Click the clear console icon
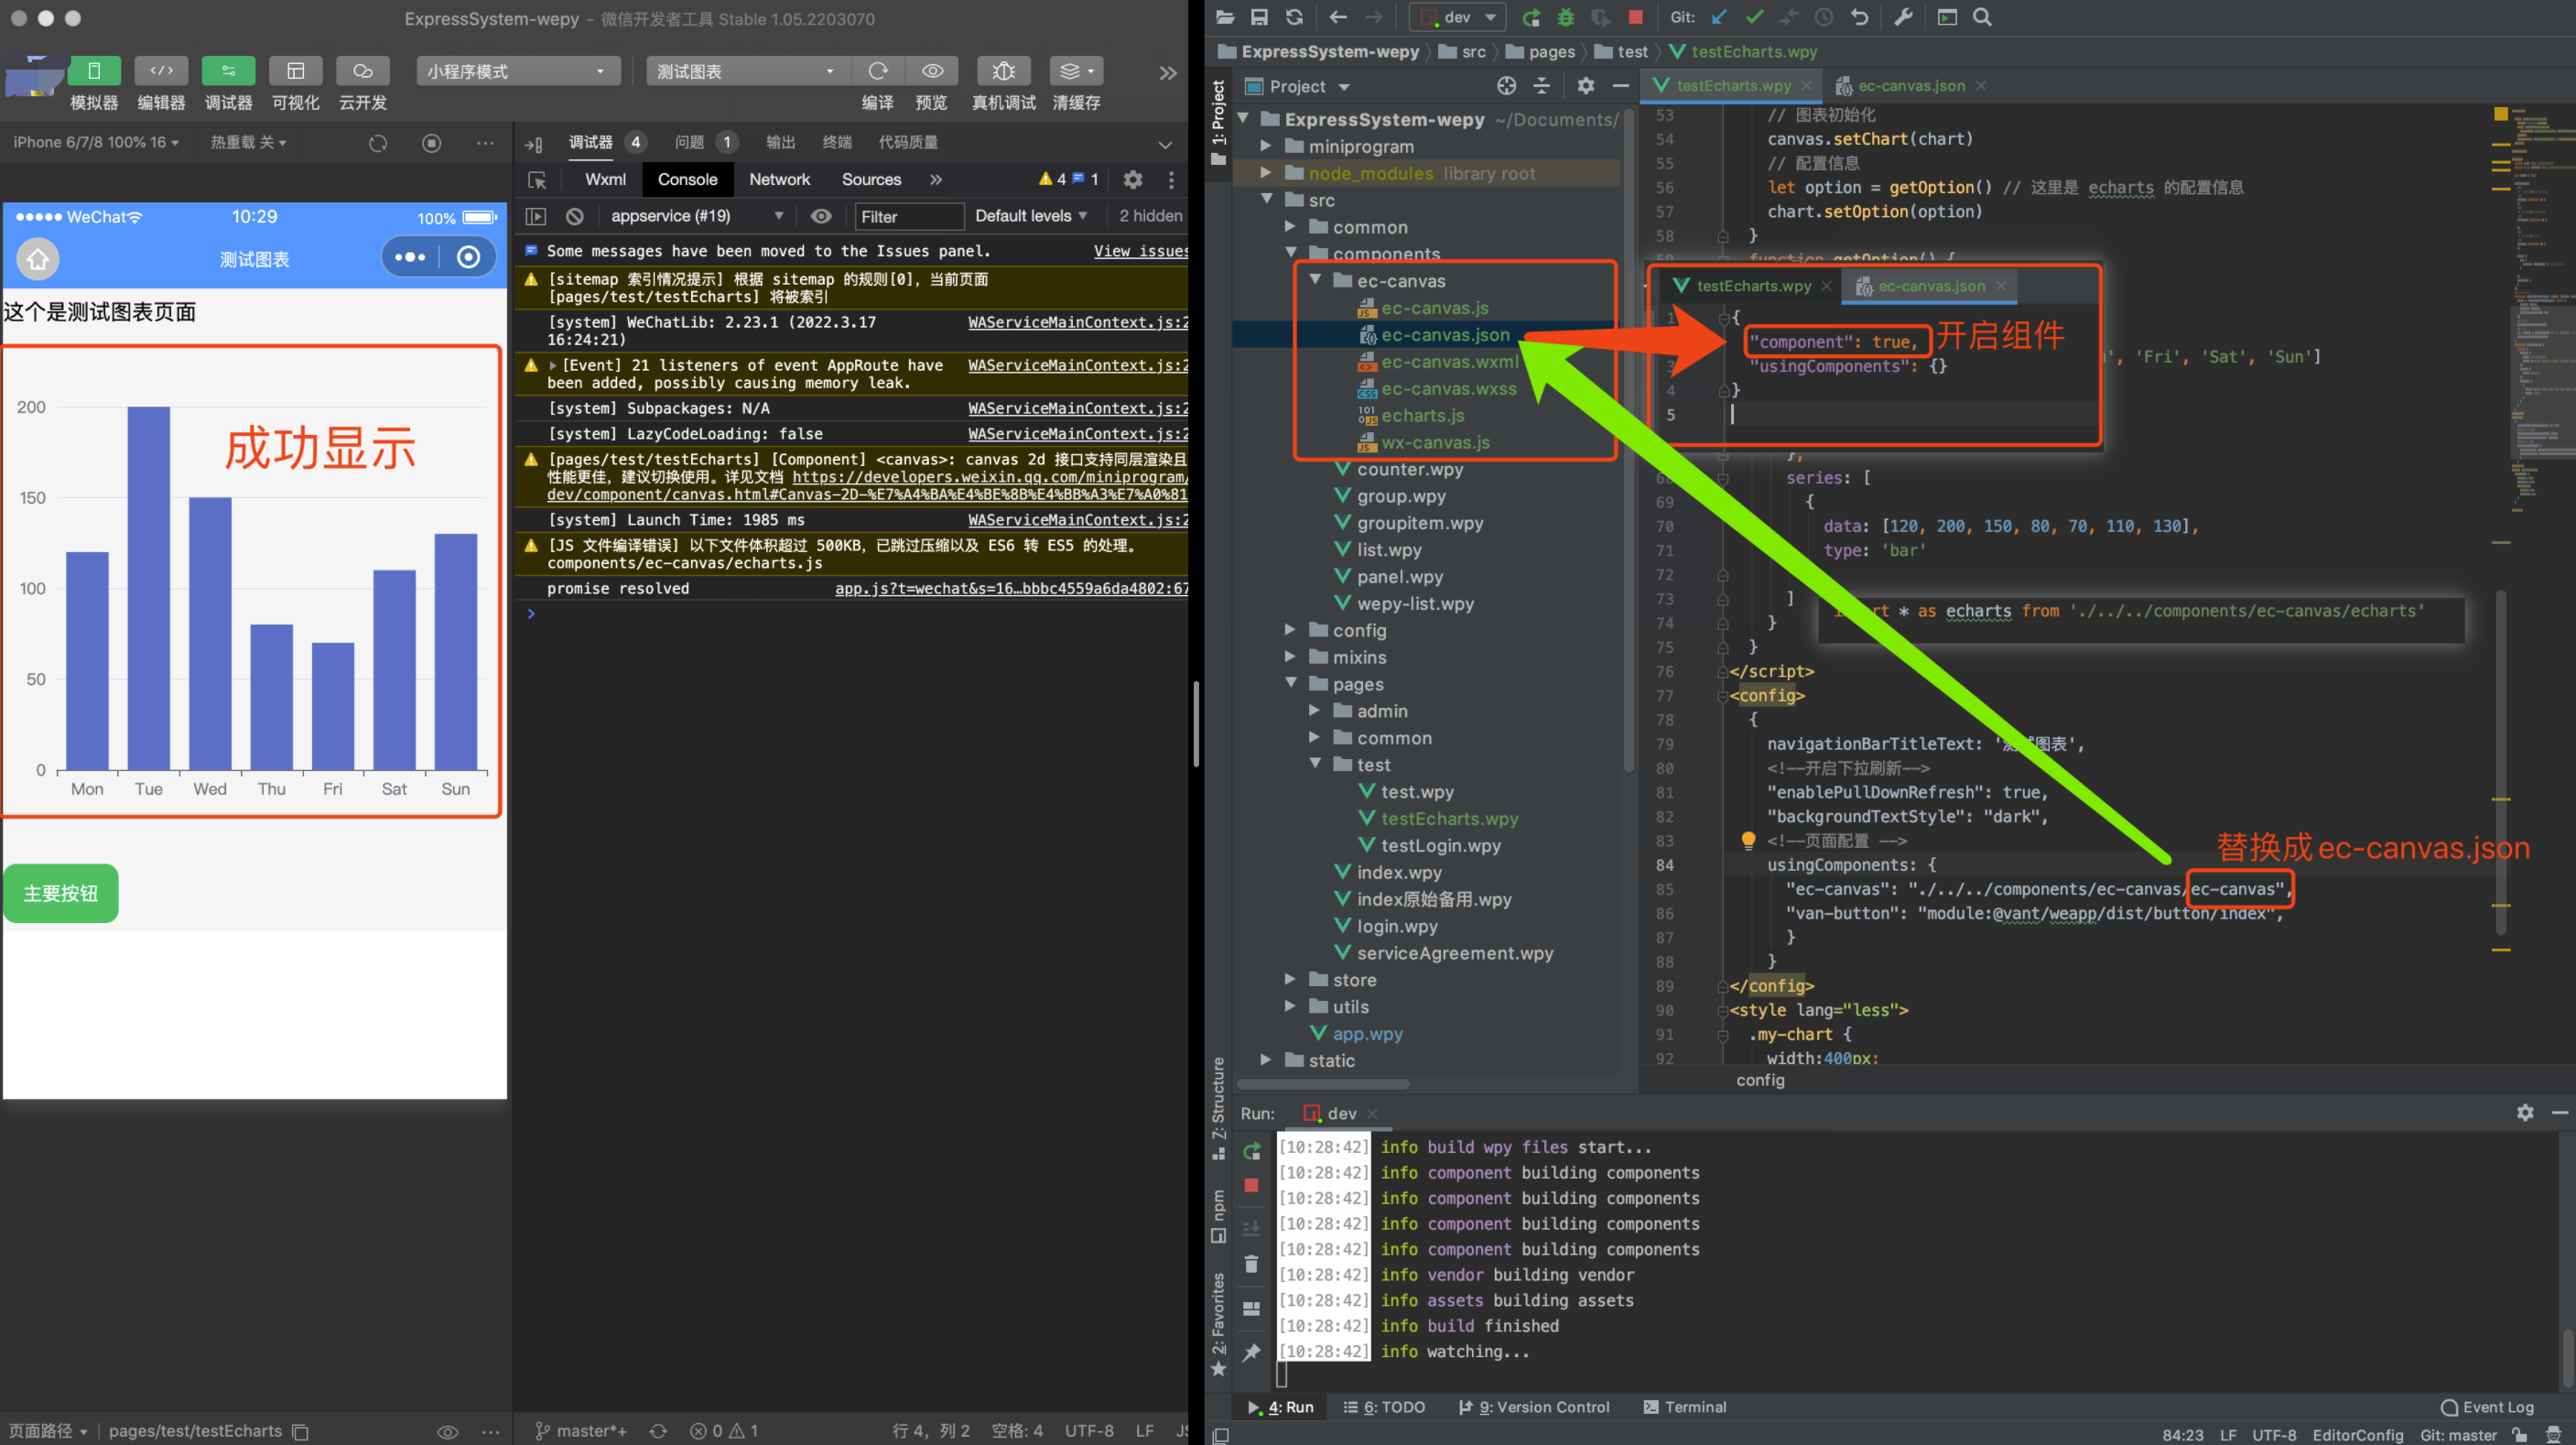The height and width of the screenshot is (1445, 2576). point(574,217)
